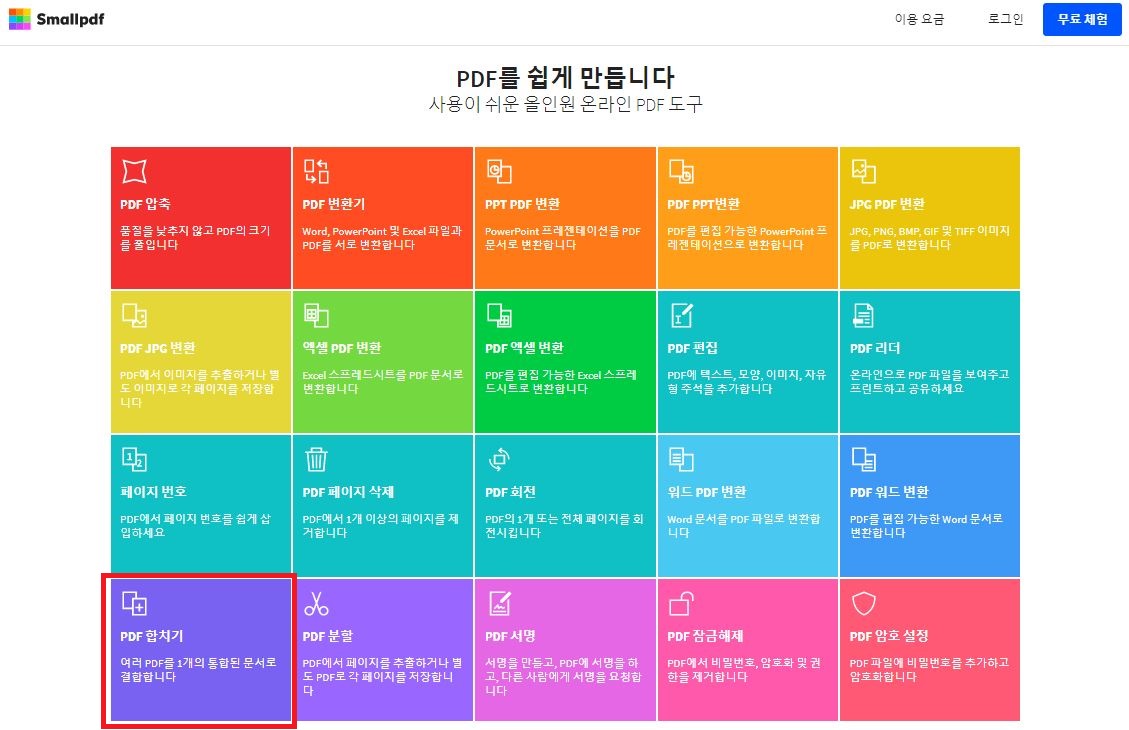This screenshot has height=730, width=1129.
Task: Click the PDF 리더 reader icon
Action: point(863,315)
